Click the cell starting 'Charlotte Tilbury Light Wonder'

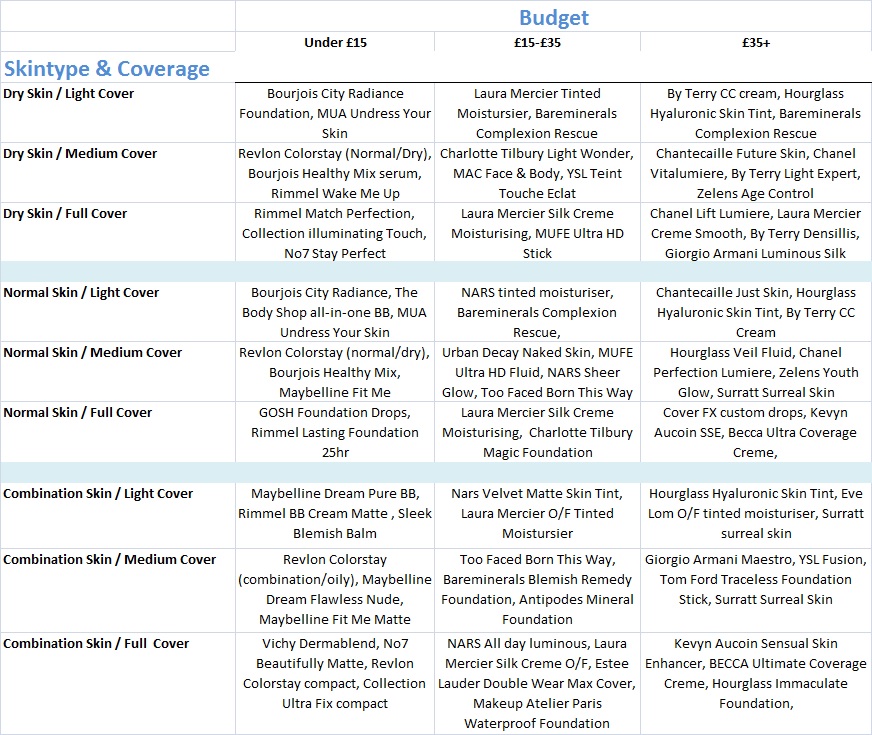[537, 173]
